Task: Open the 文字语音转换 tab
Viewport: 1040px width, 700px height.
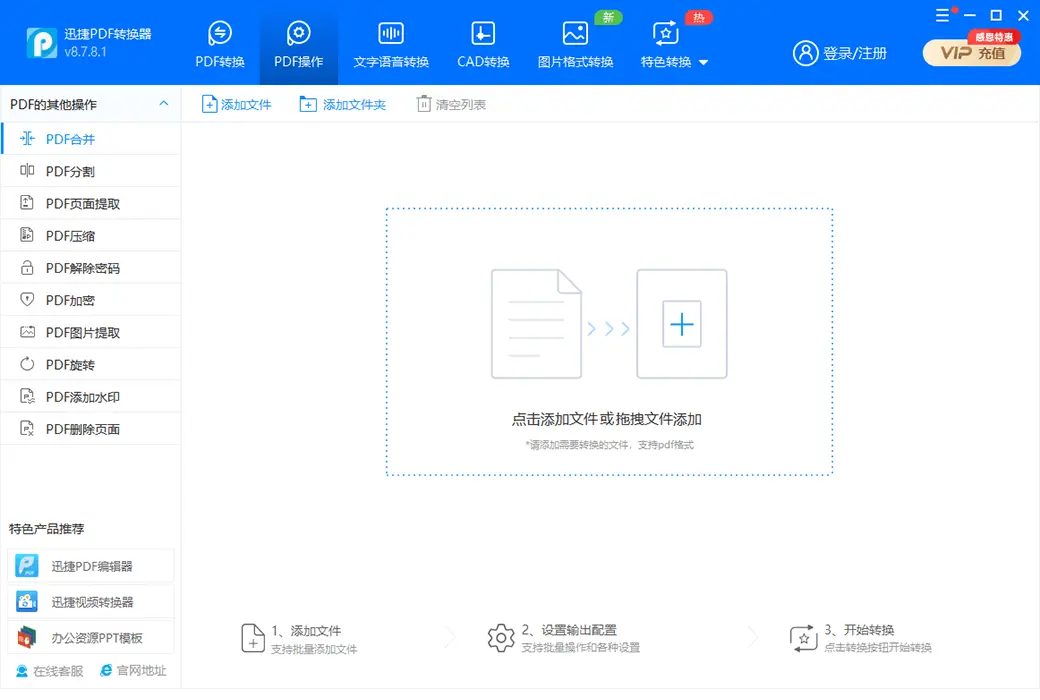Action: pyautogui.click(x=391, y=44)
